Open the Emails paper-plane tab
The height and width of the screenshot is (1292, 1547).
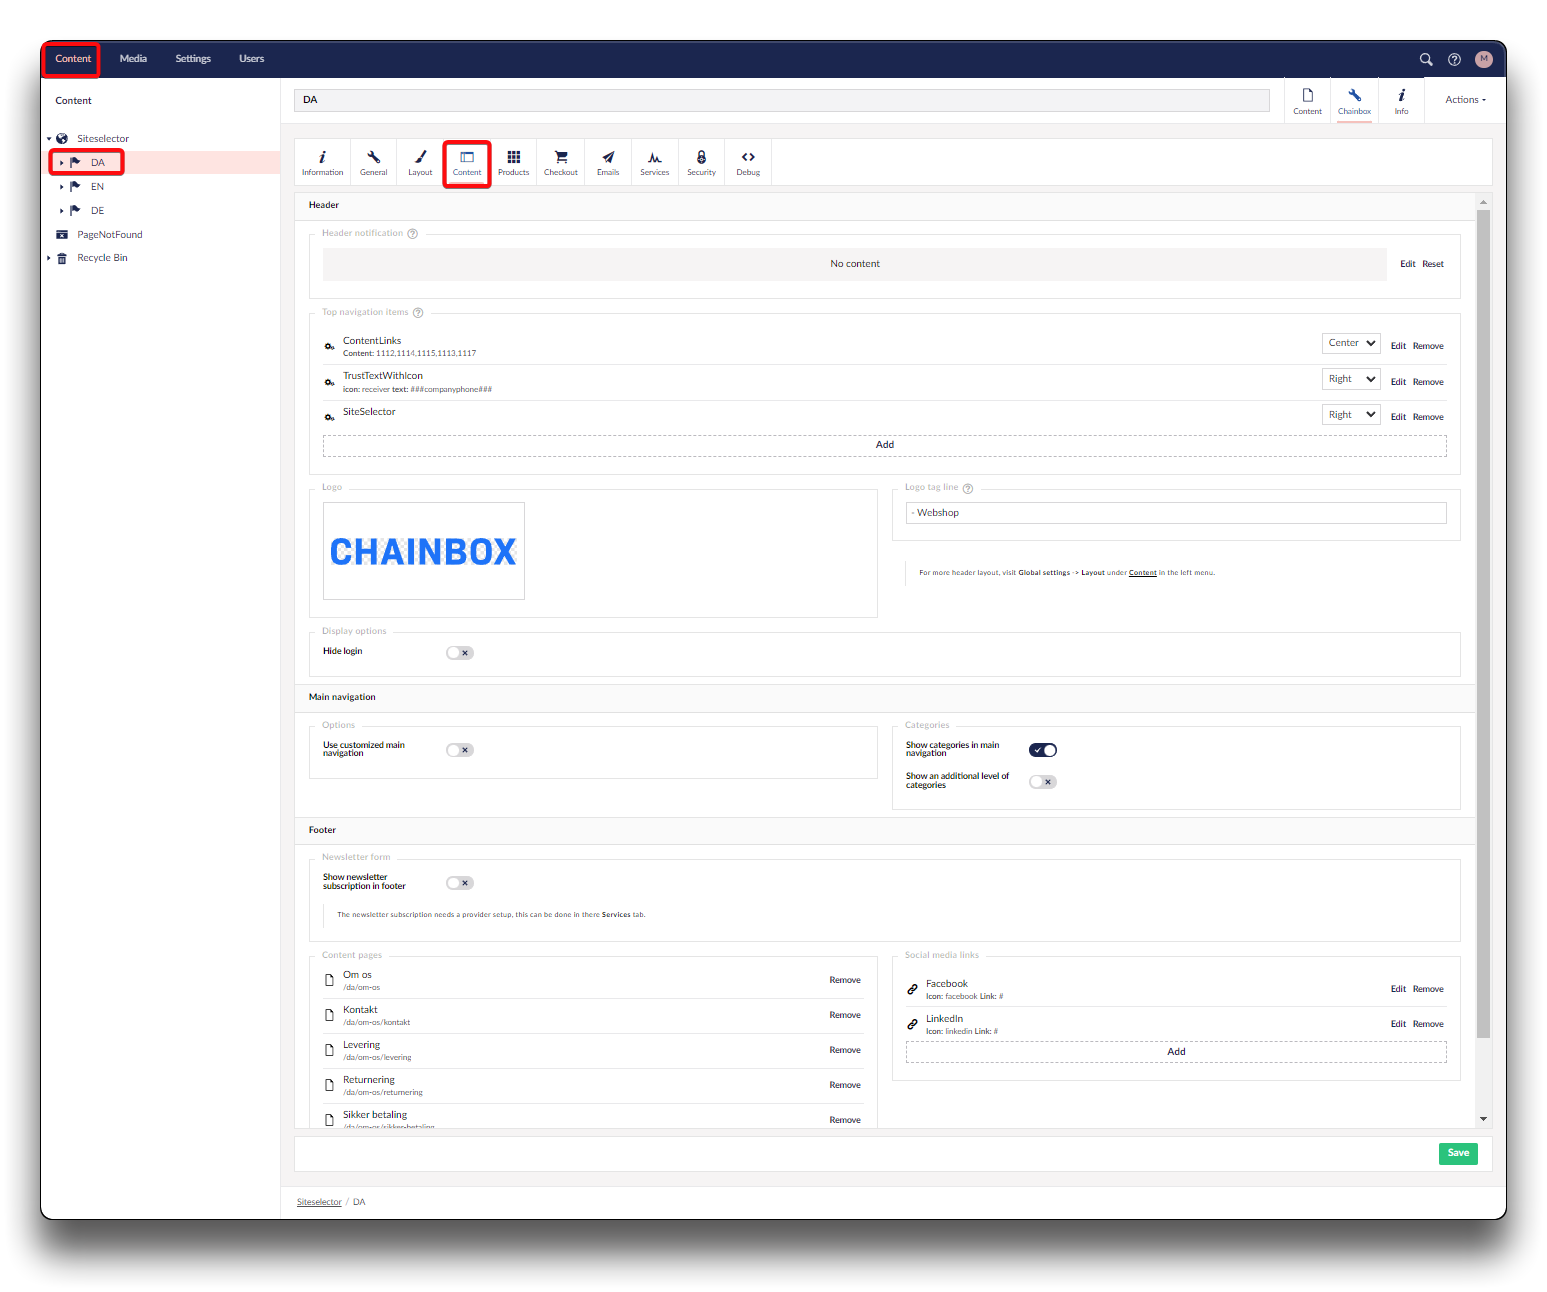coord(607,162)
